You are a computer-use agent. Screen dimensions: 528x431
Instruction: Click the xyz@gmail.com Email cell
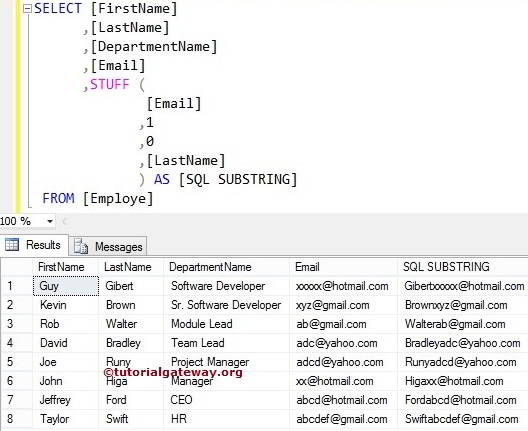tap(343, 305)
